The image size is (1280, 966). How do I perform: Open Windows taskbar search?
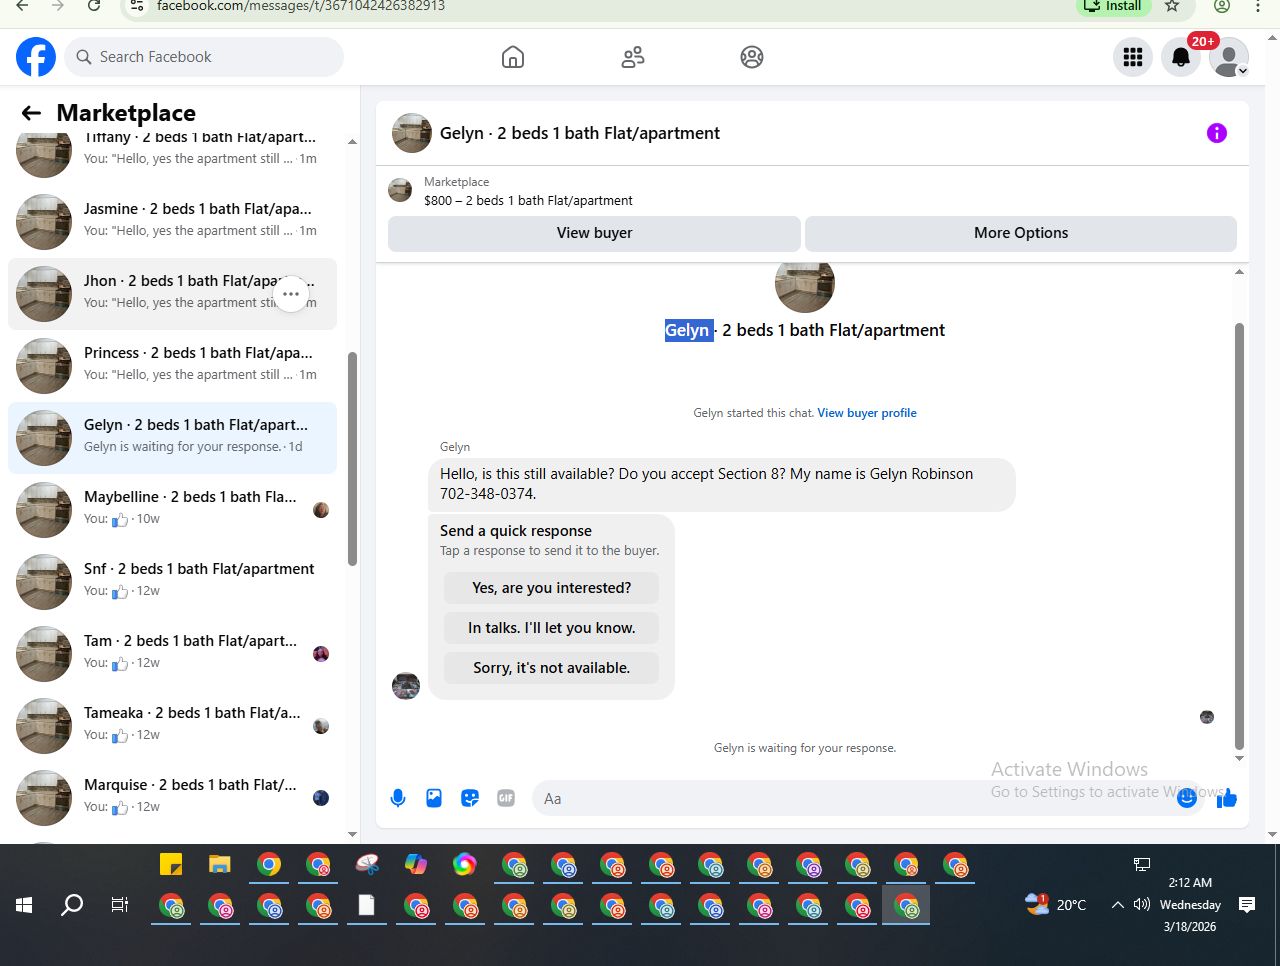click(72, 905)
